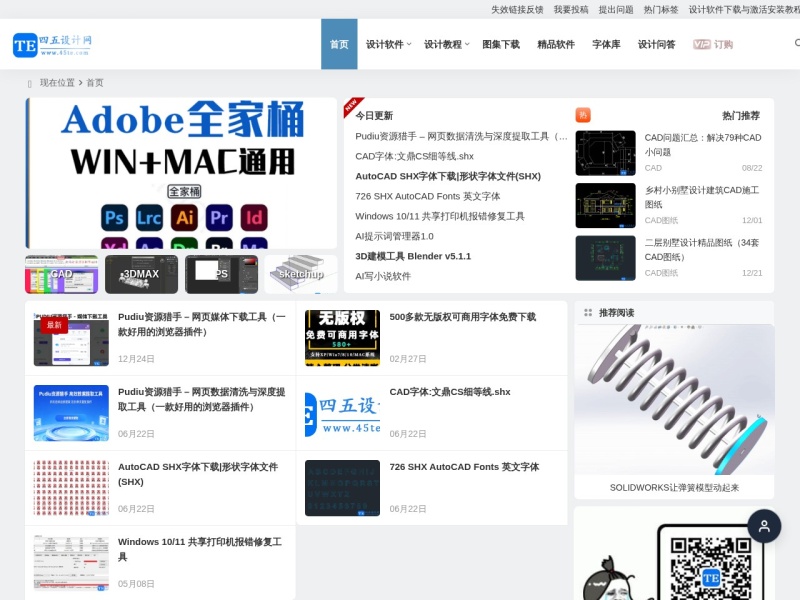Click the Ps icon in Adobe banner

pyautogui.click(x=114, y=218)
